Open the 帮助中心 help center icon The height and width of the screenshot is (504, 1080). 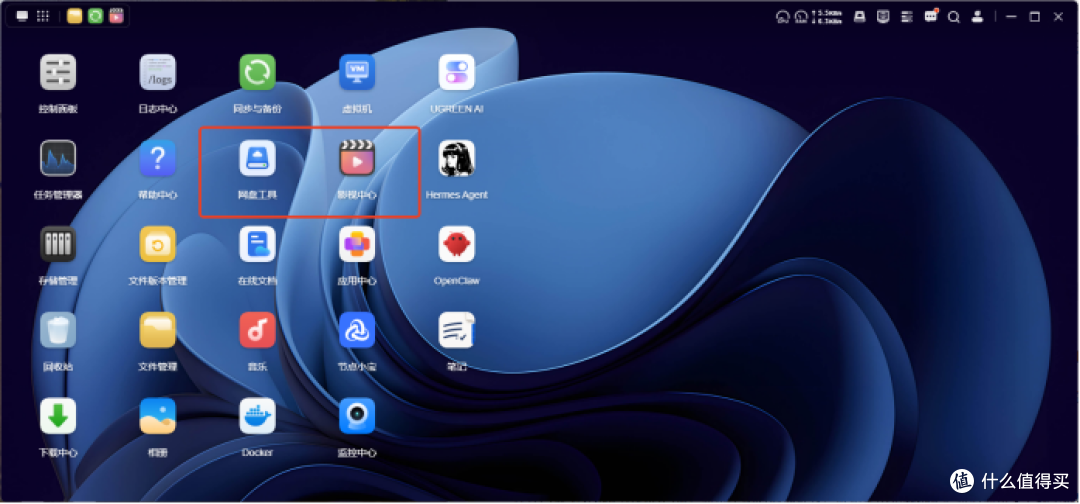[158, 158]
